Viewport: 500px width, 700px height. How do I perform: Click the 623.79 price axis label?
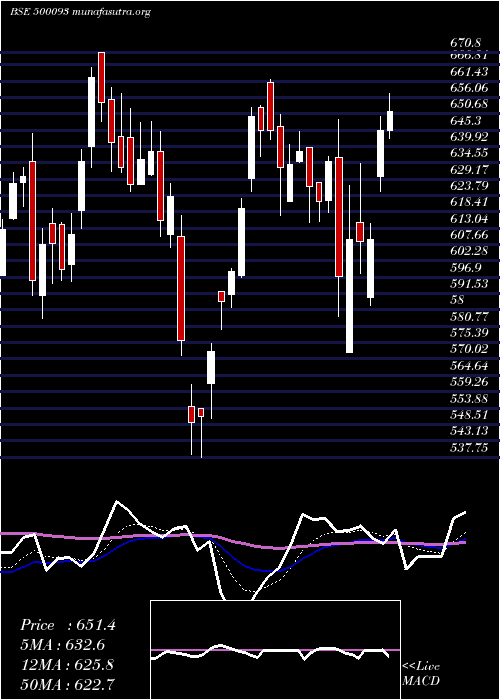469,186
